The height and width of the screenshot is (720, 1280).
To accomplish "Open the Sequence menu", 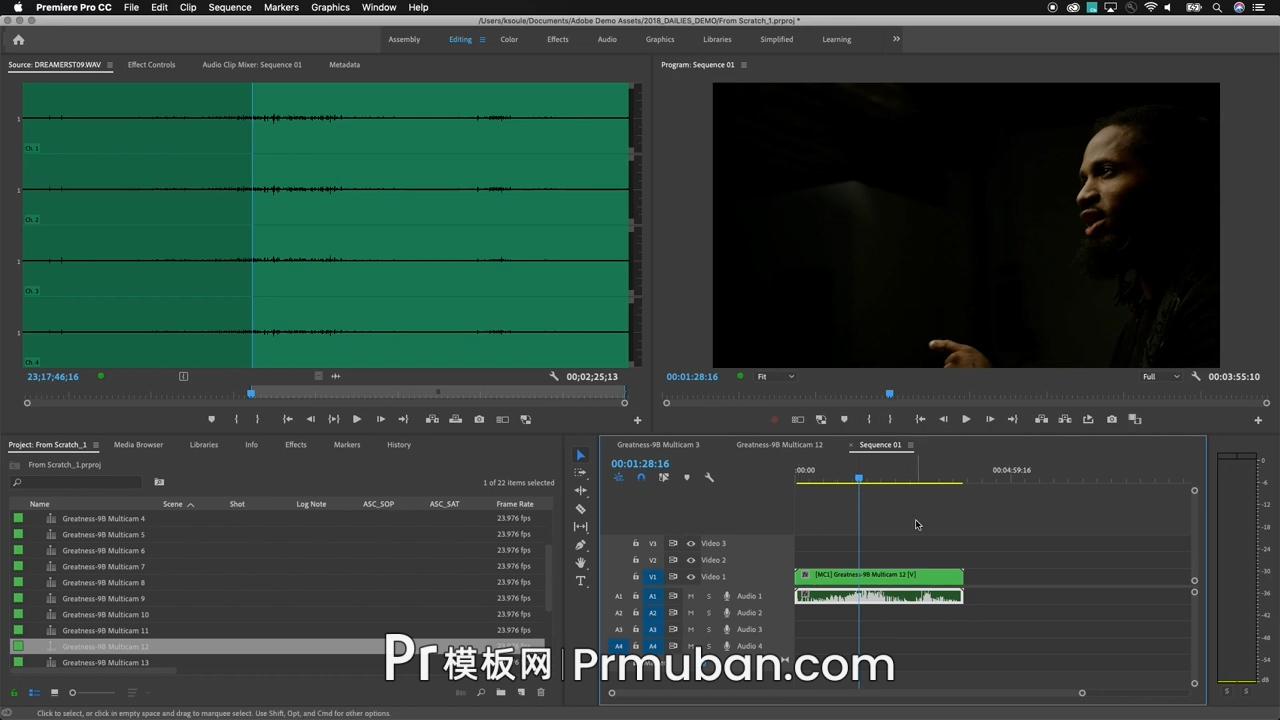I will tap(229, 7).
